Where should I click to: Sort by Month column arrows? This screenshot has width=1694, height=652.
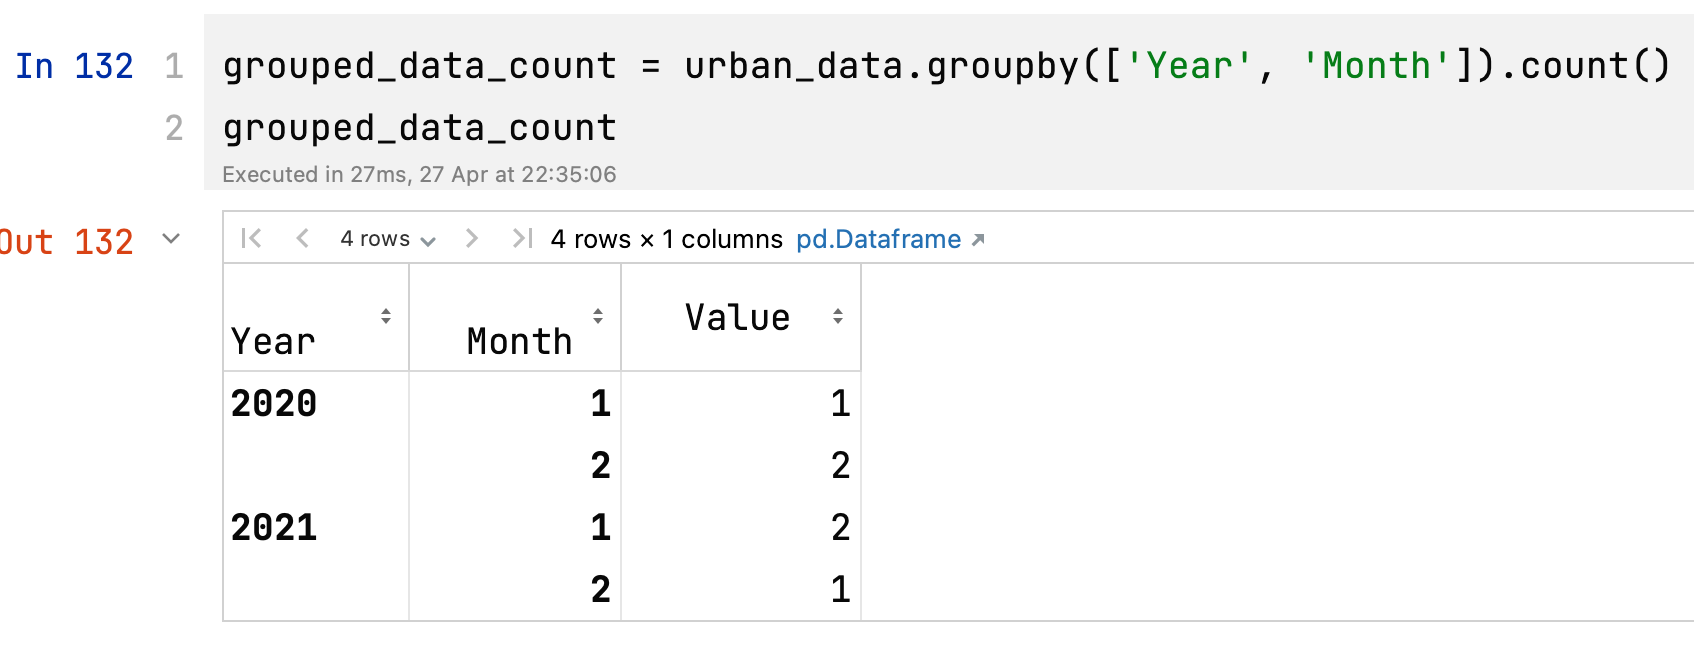coord(598,316)
